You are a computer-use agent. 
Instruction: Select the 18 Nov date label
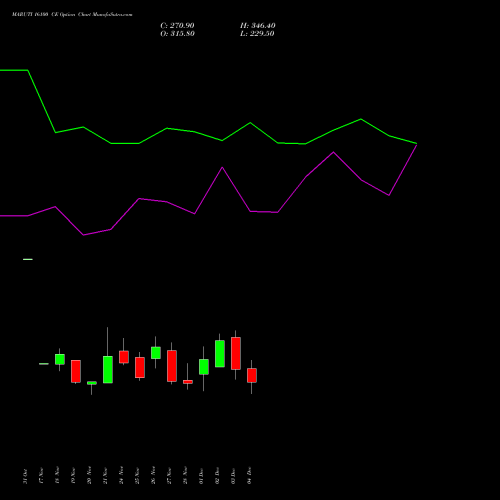pos(57,476)
